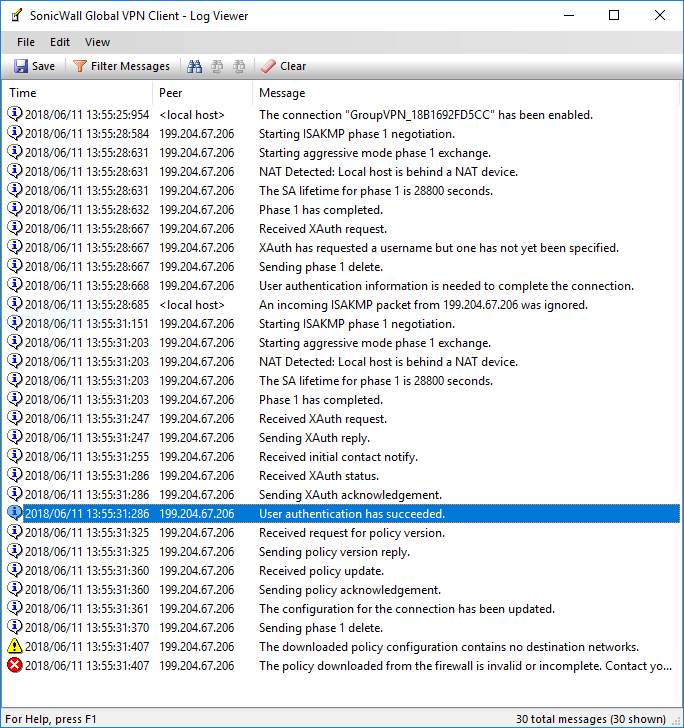Click info icon of 'Received policy update' row
Image resolution: width=684 pixels, height=728 pixels.
point(14,570)
